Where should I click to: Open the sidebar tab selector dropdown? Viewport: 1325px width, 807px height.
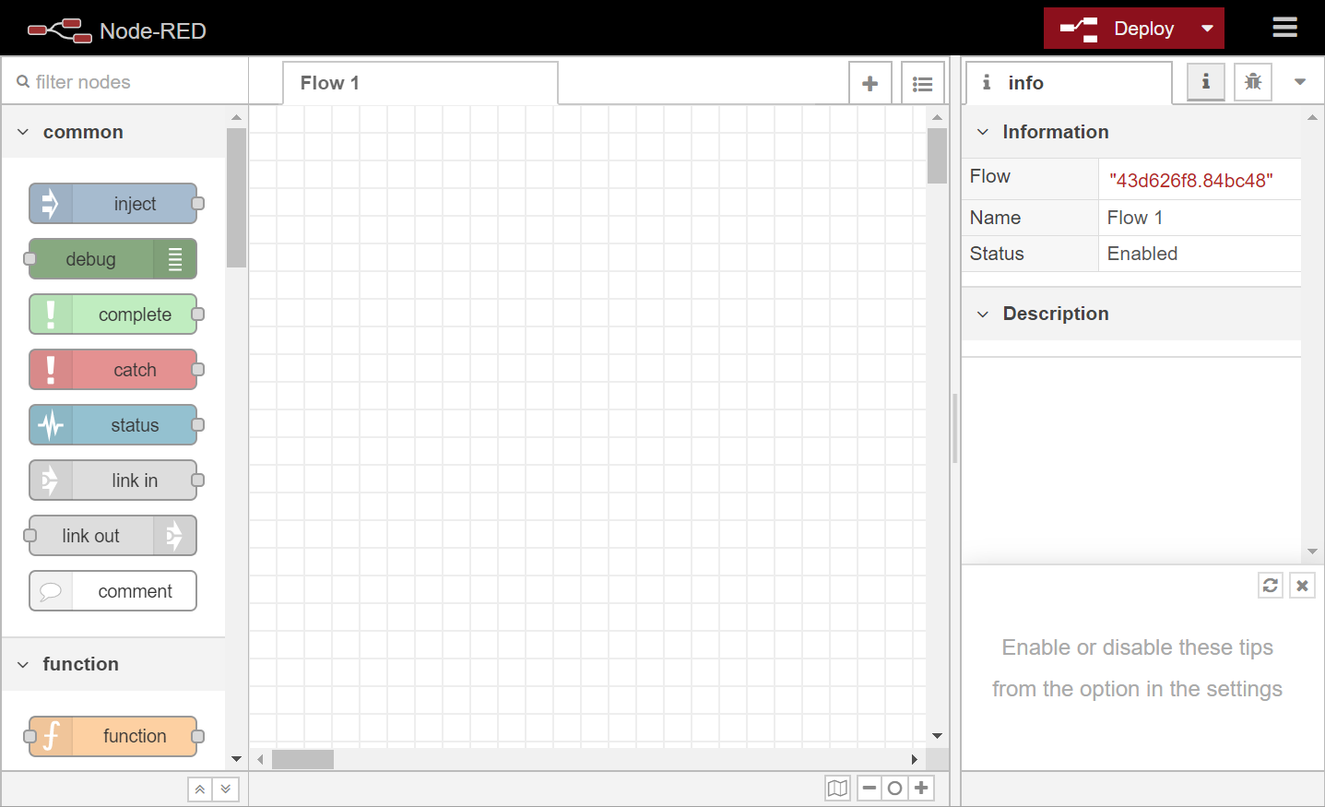click(x=1300, y=82)
